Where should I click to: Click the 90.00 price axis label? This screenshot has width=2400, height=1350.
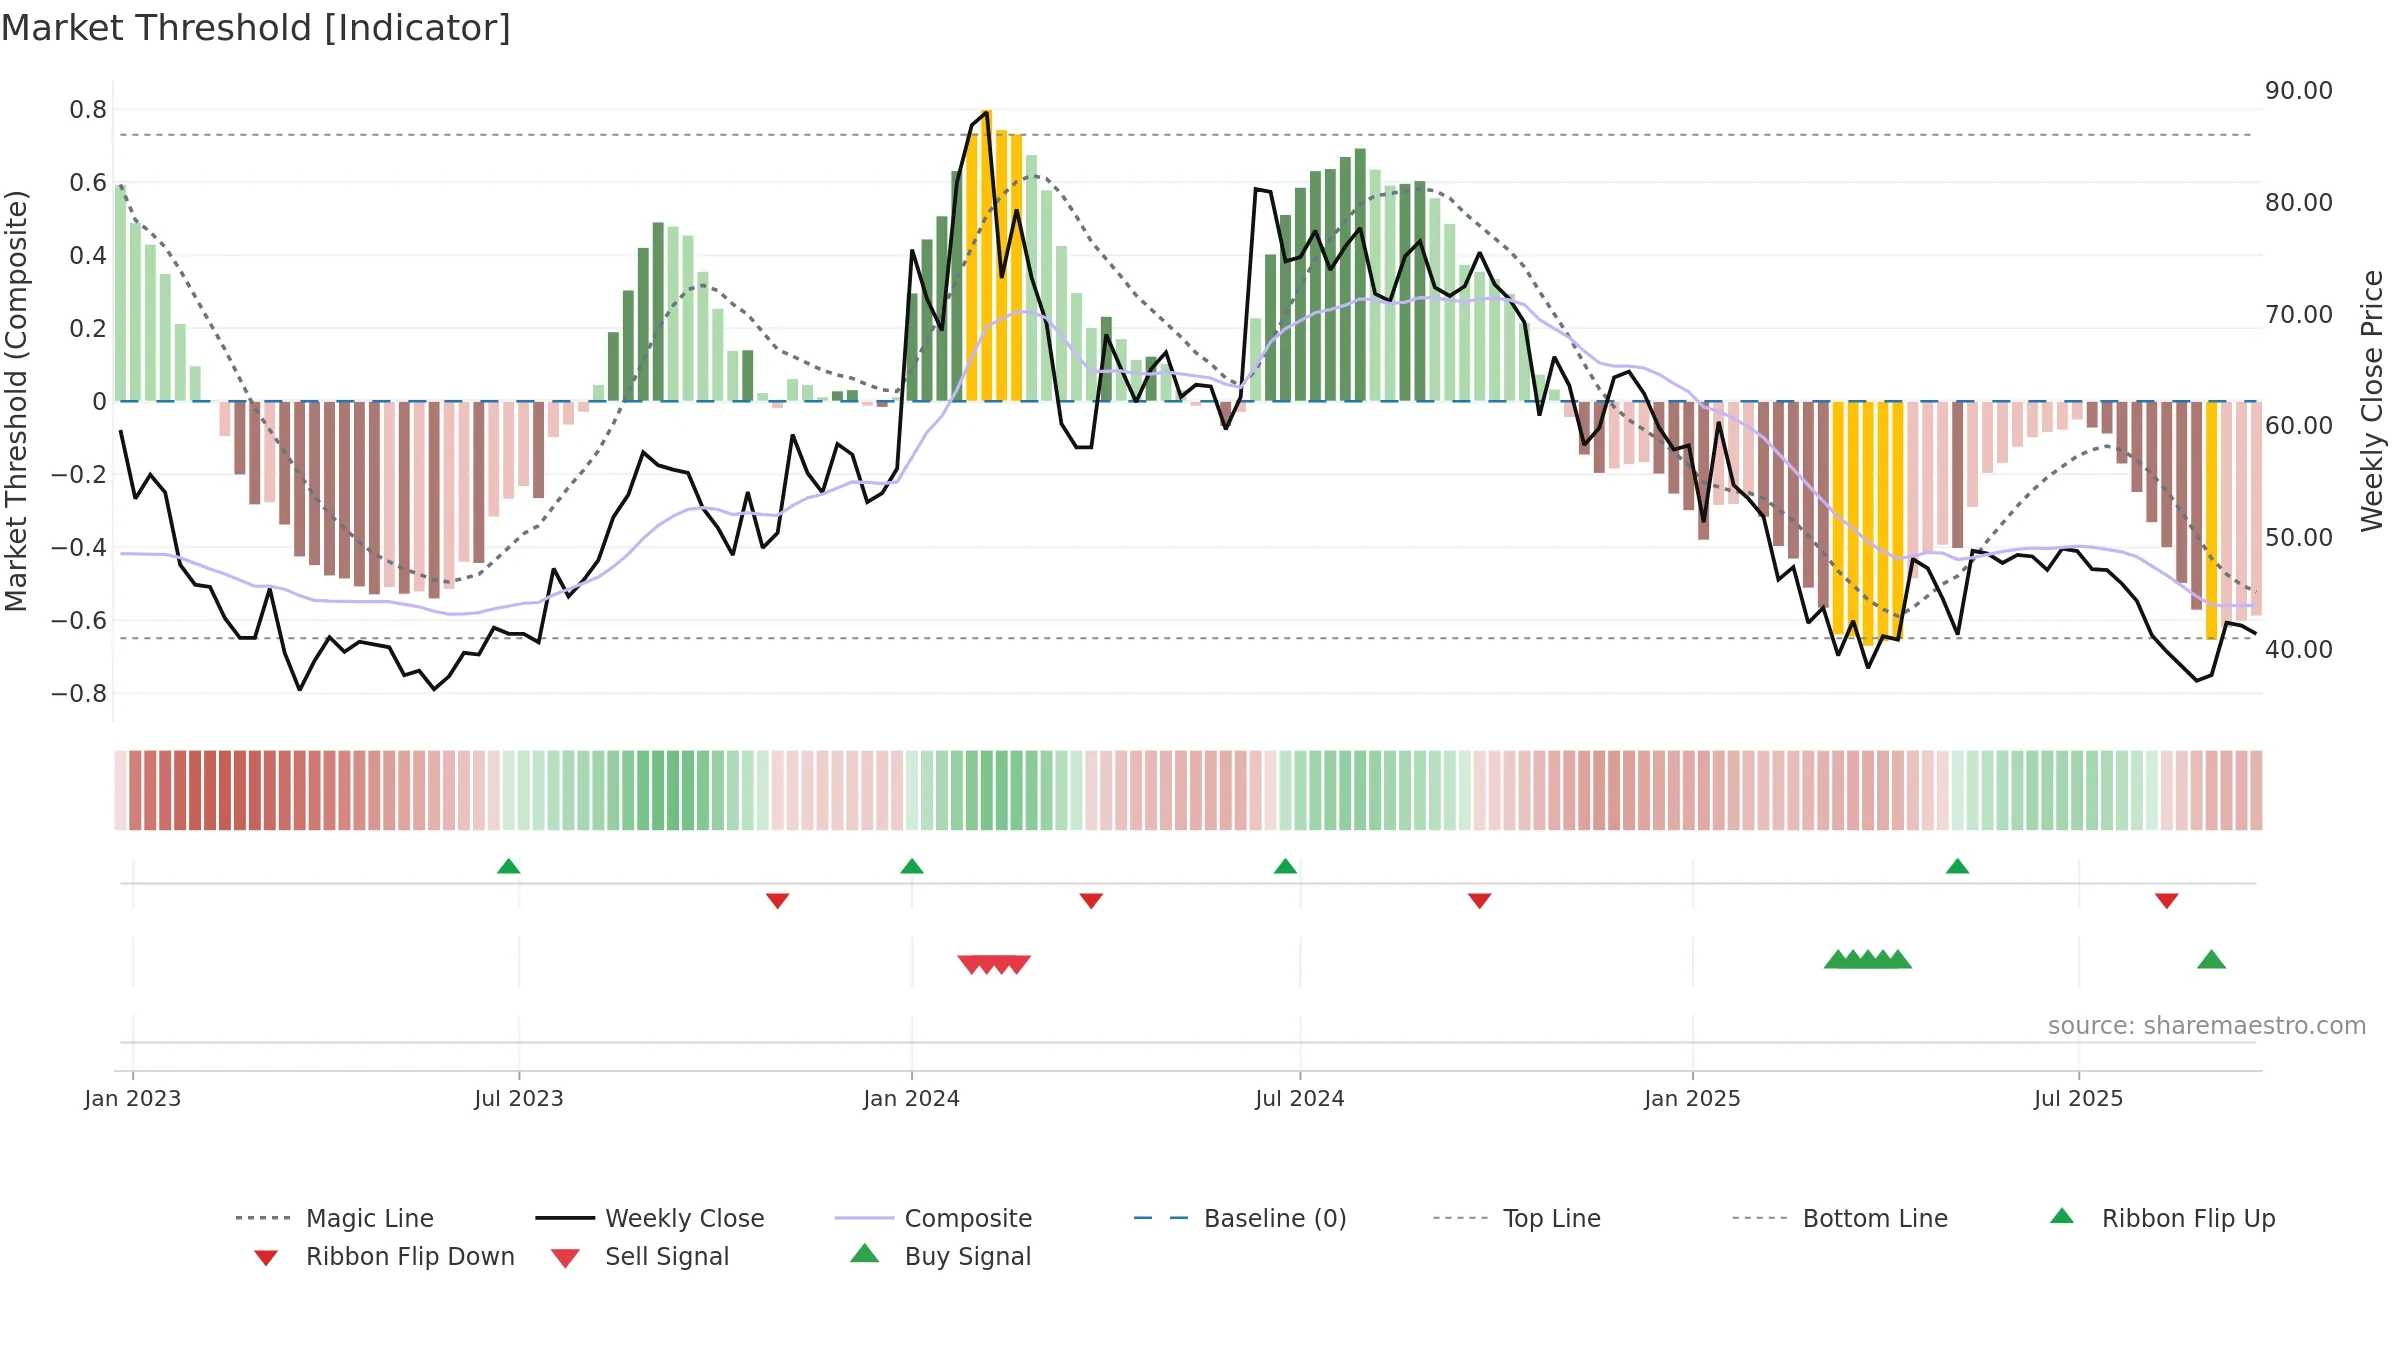2299,91
